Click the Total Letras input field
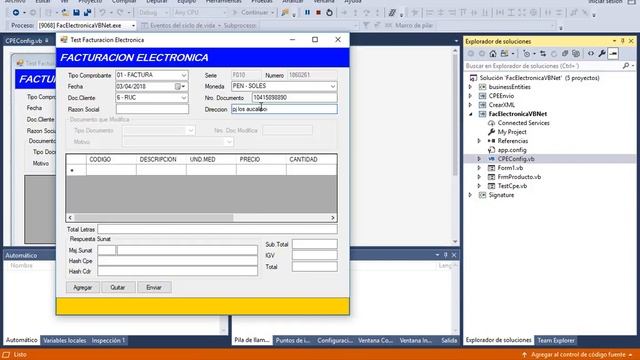 point(218,229)
